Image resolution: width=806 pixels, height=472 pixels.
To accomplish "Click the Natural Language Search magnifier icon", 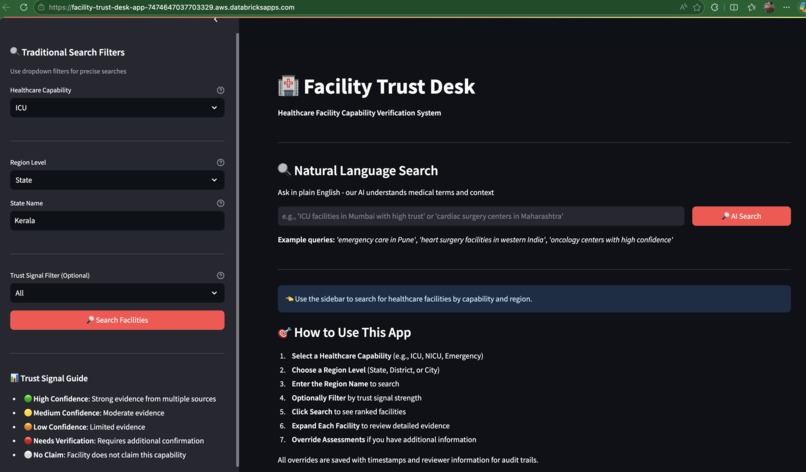I will (x=284, y=169).
